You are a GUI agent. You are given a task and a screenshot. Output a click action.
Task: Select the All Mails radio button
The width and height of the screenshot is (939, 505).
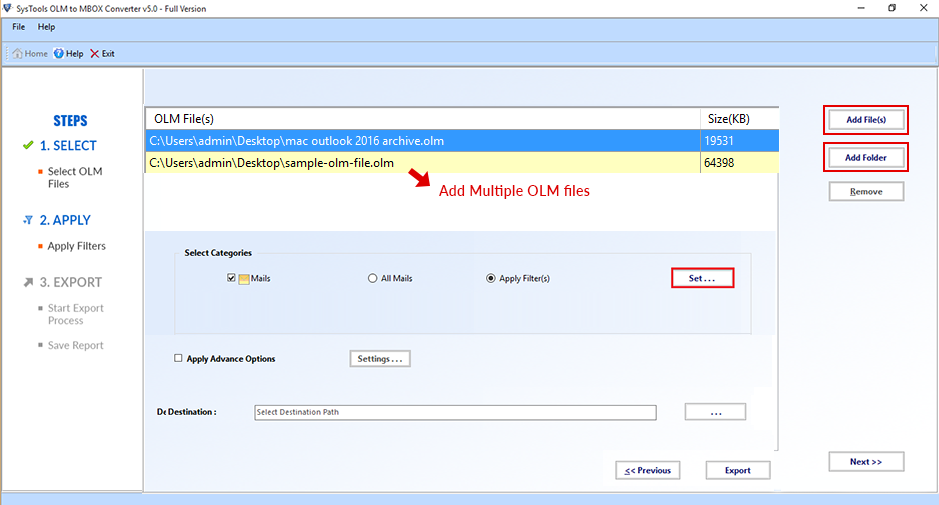[373, 279]
